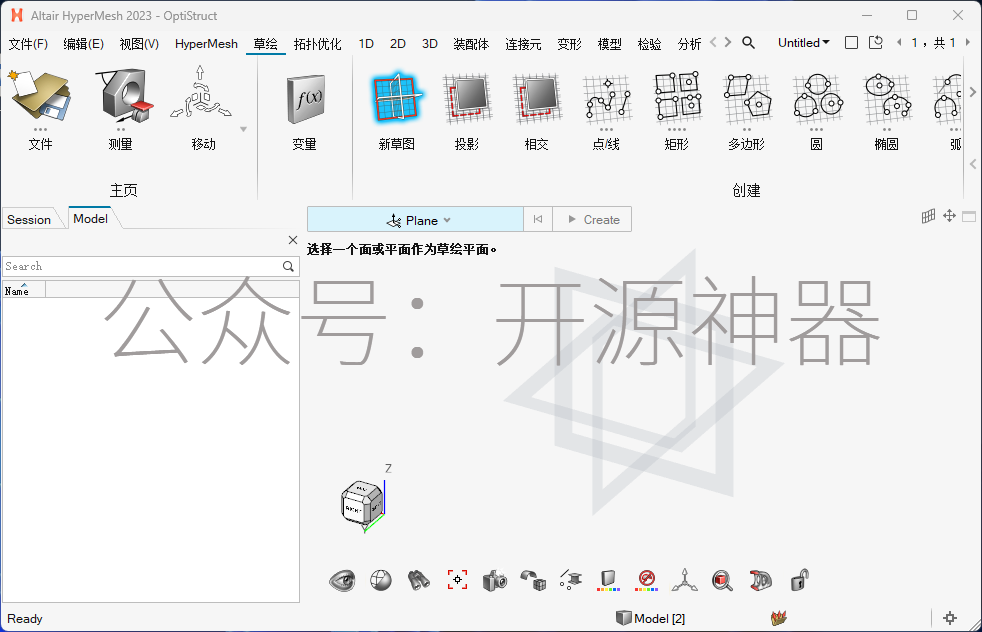The image size is (982, 632).
Task: Collapse the ribbon with the left chevron
Action: point(973,164)
